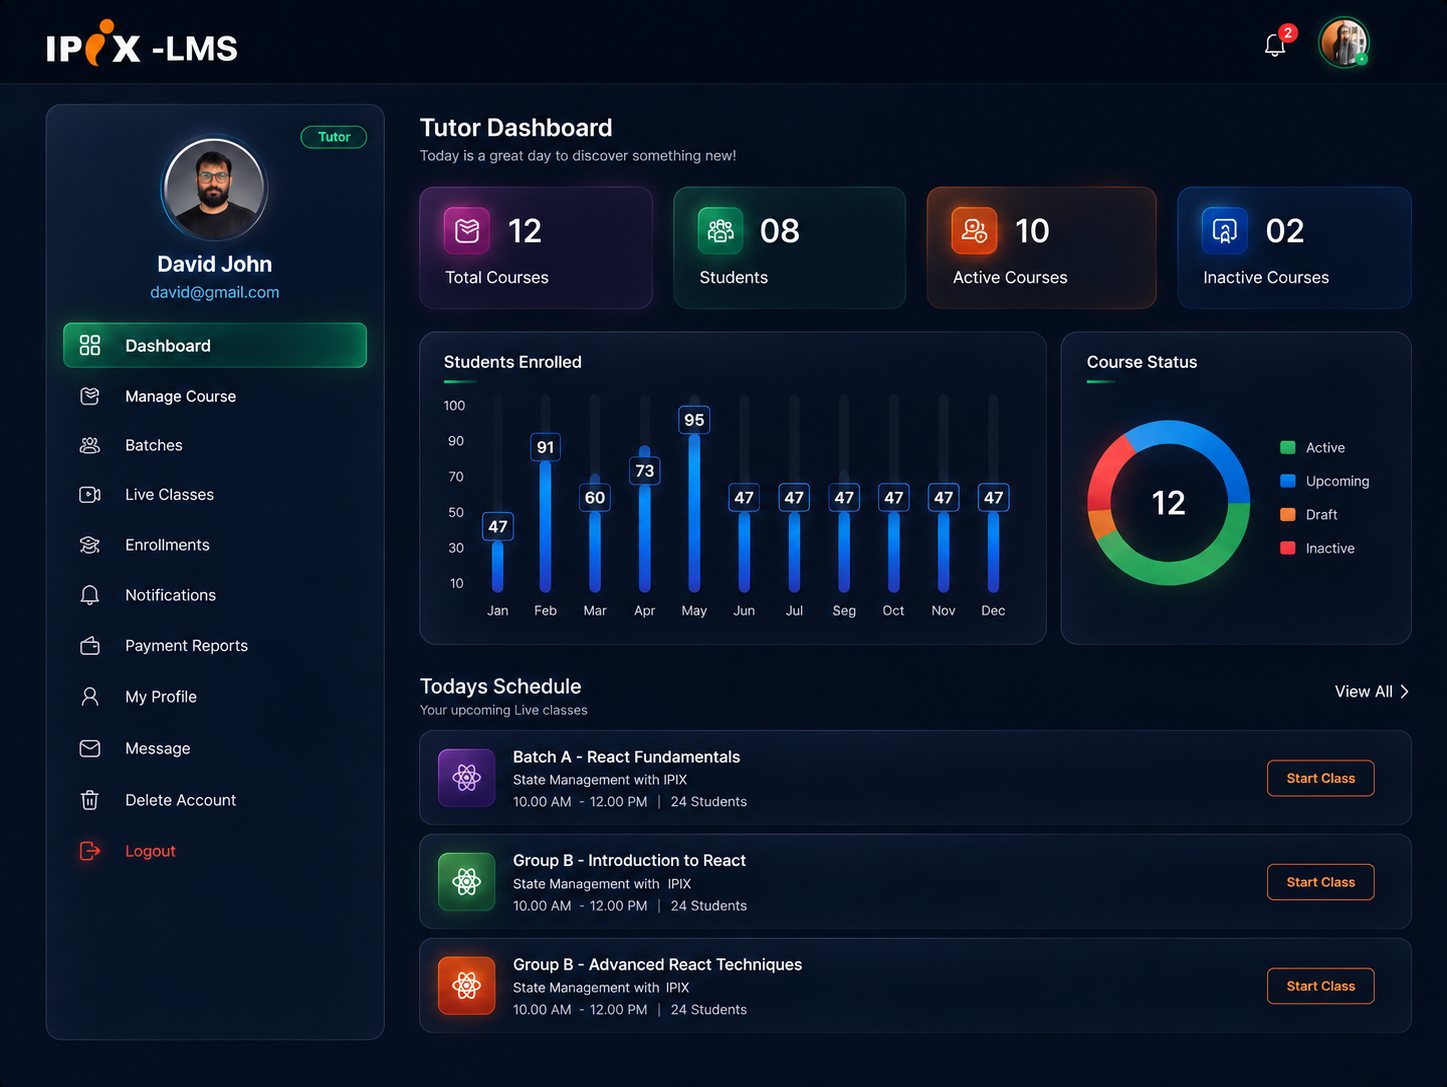Choose the Delete Account menu label

[x=180, y=800]
